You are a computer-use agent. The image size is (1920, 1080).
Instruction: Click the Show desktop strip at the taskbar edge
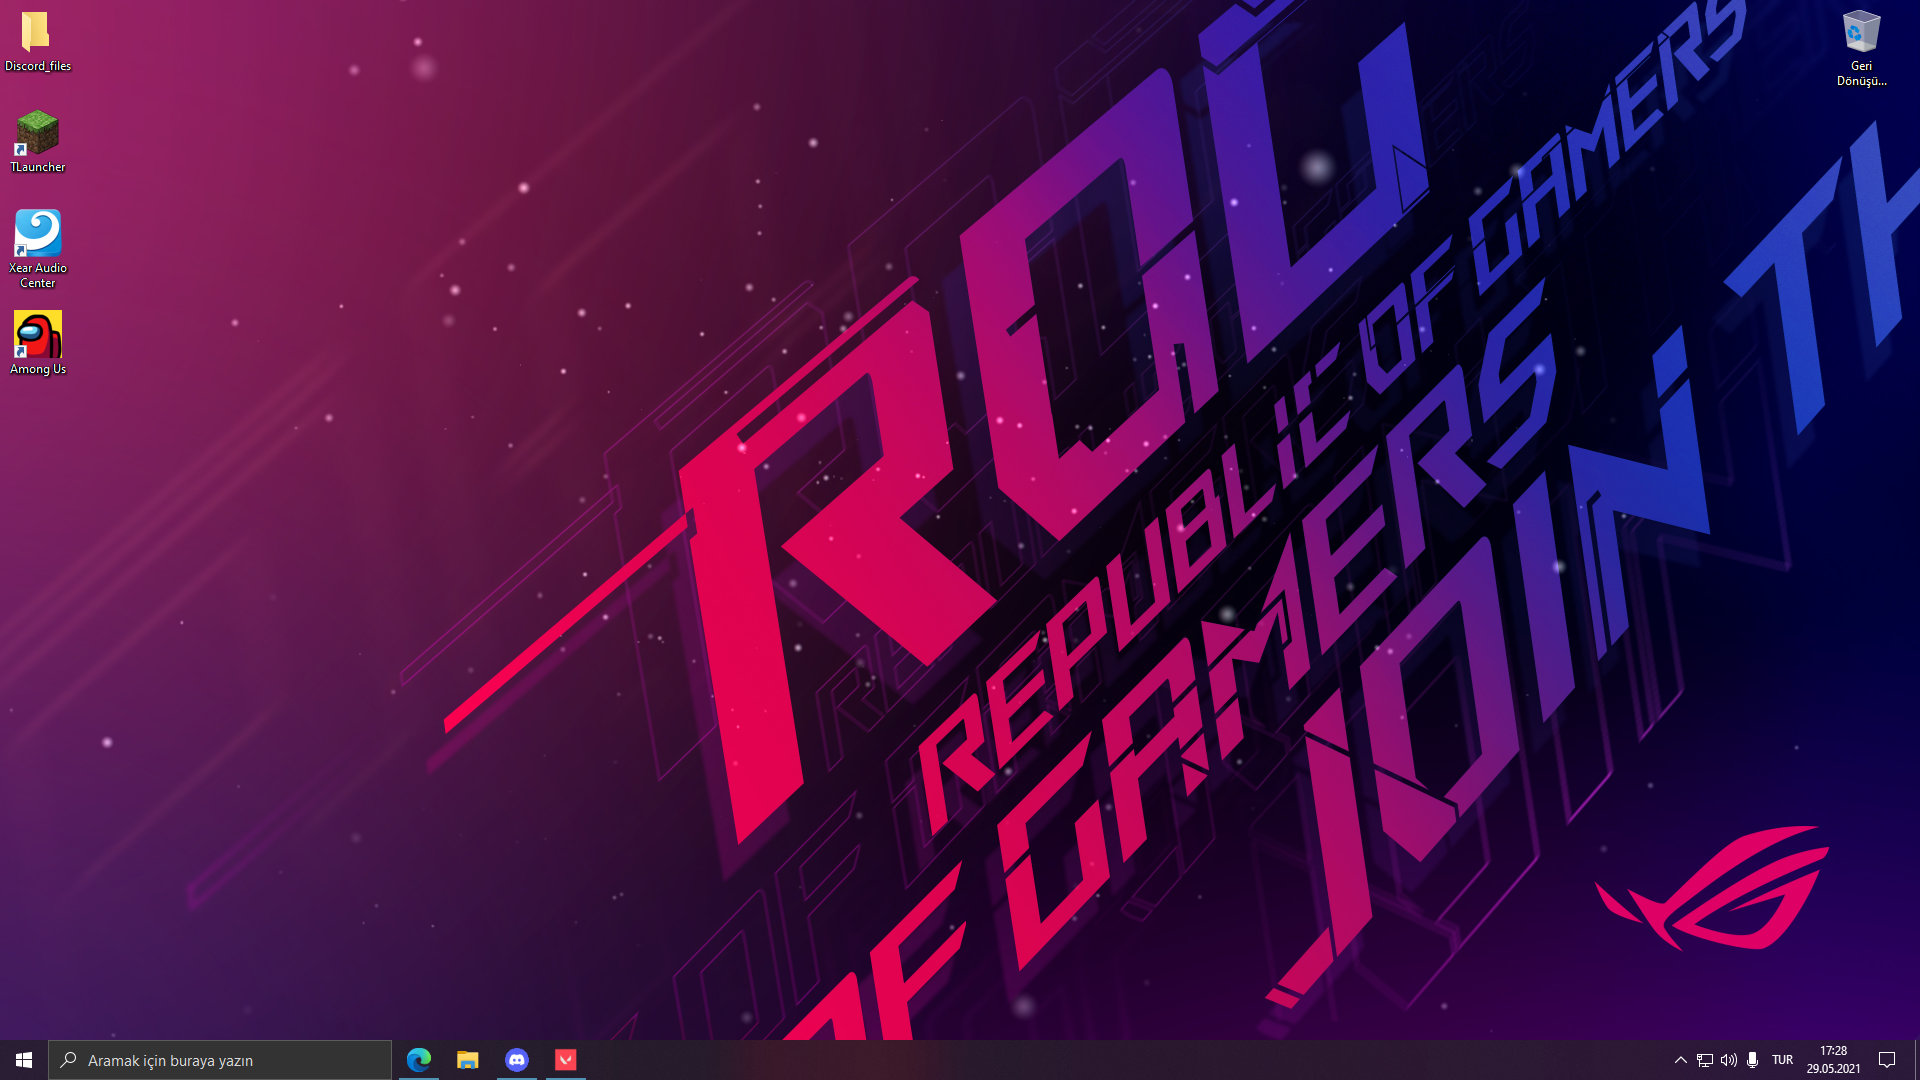(x=1916, y=1060)
